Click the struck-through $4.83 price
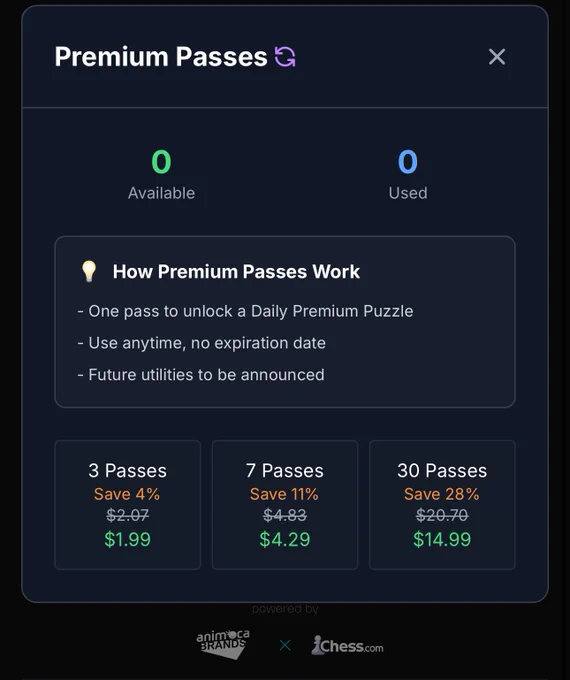This screenshot has height=680, width=570. [285, 515]
